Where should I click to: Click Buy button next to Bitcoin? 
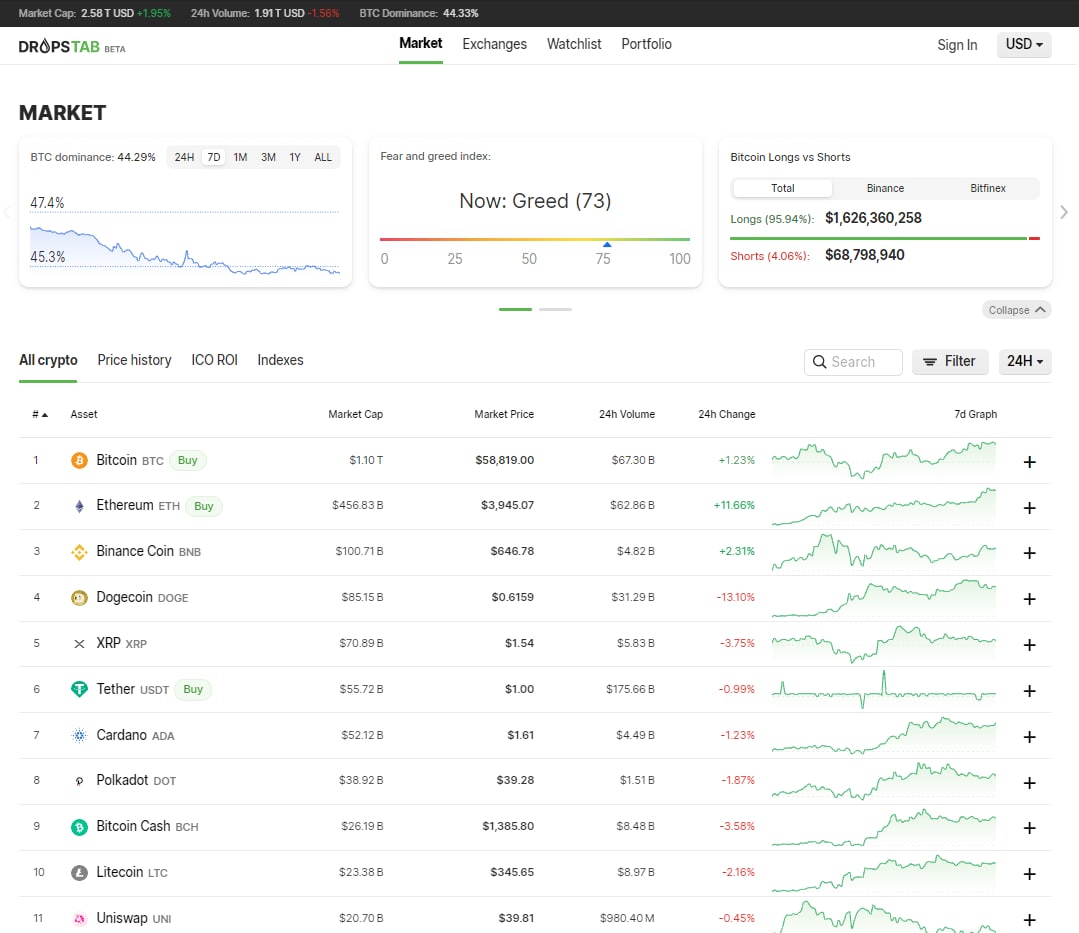(x=187, y=460)
